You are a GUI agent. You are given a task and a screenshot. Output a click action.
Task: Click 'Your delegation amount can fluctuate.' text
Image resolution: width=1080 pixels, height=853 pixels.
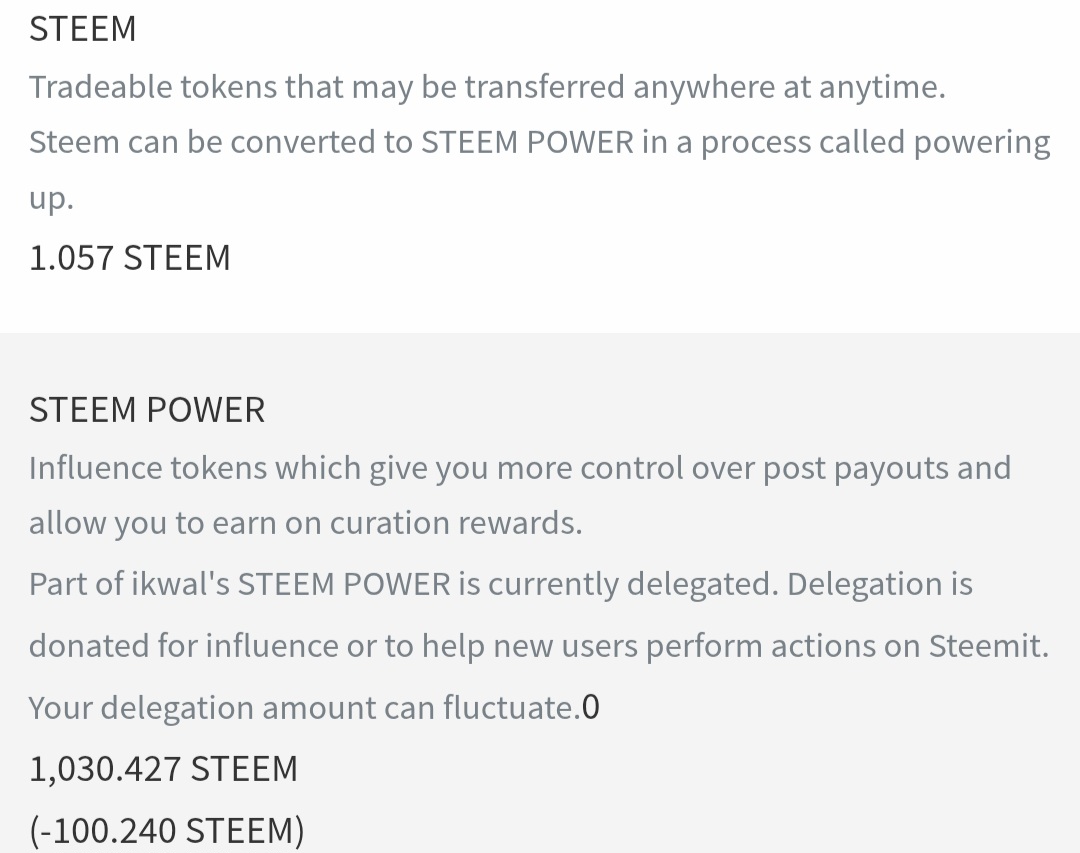click(x=304, y=708)
